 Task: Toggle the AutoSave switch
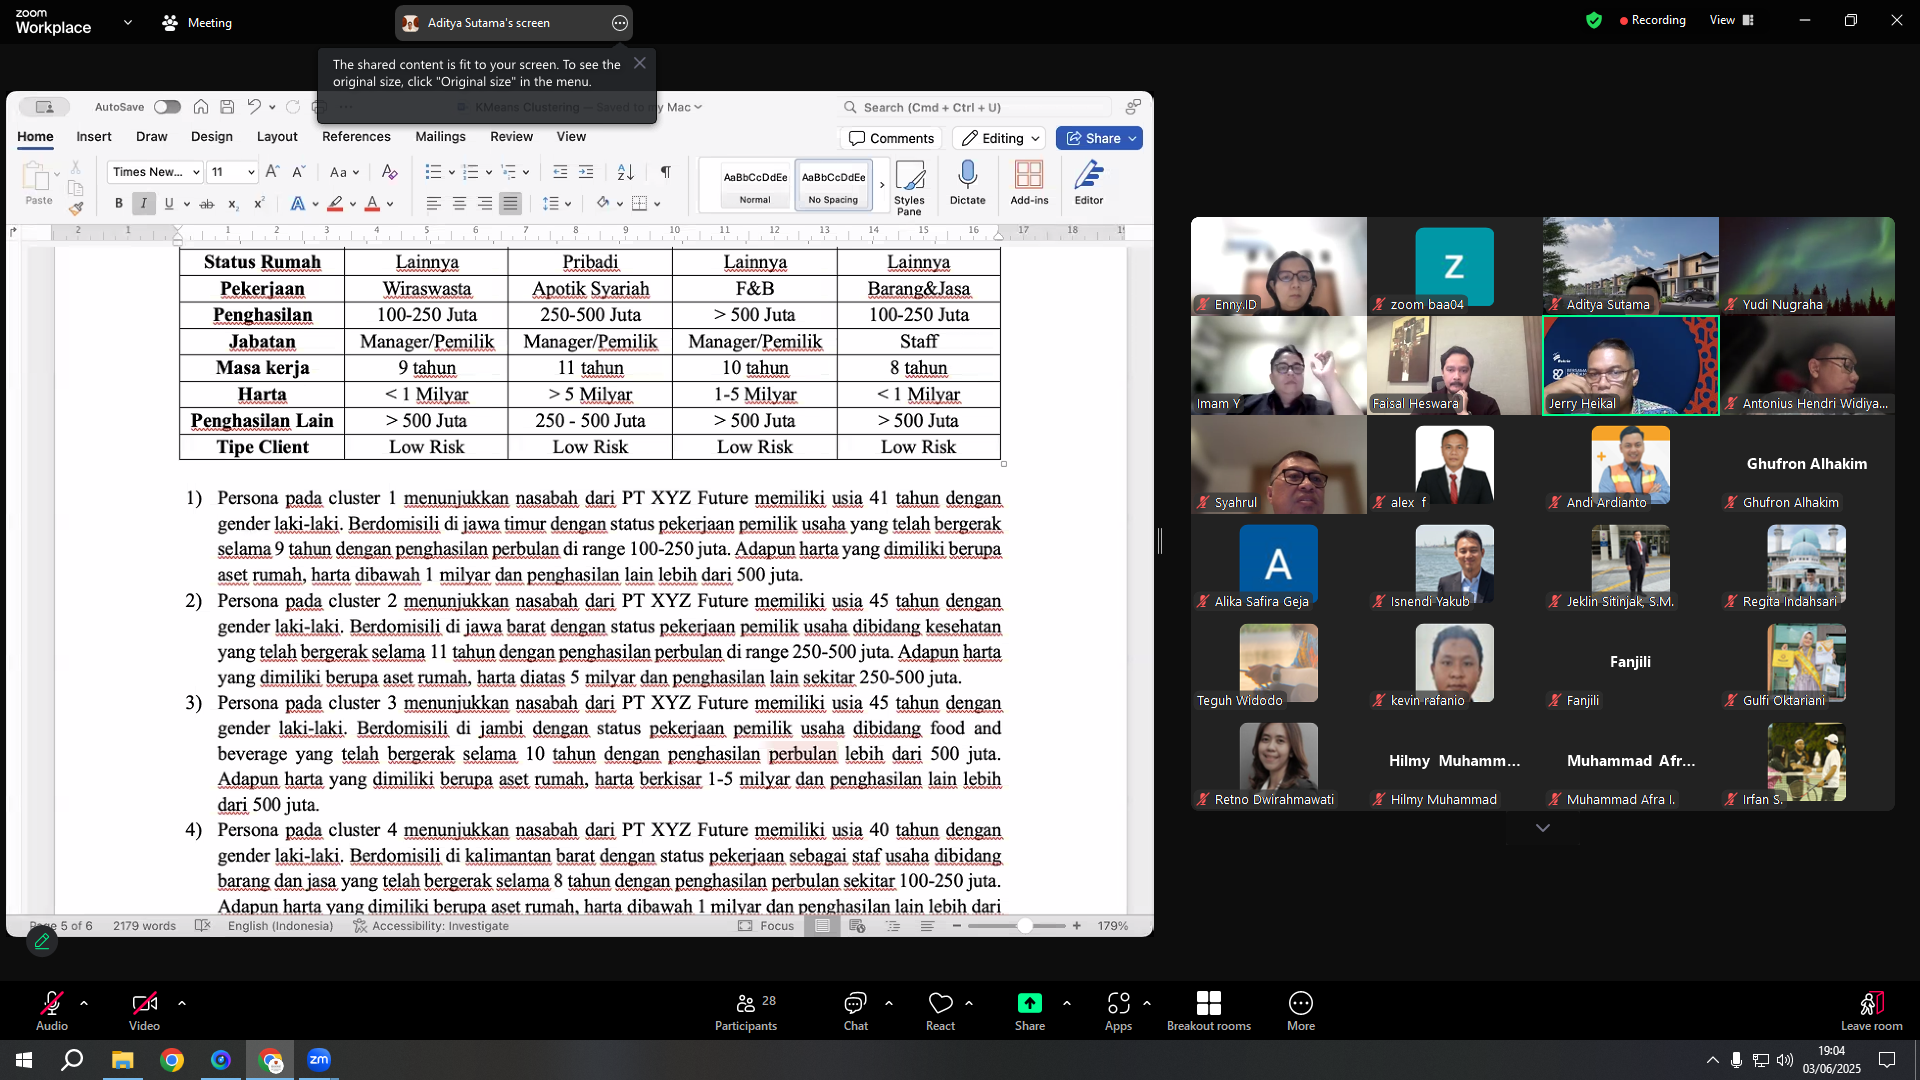click(167, 107)
